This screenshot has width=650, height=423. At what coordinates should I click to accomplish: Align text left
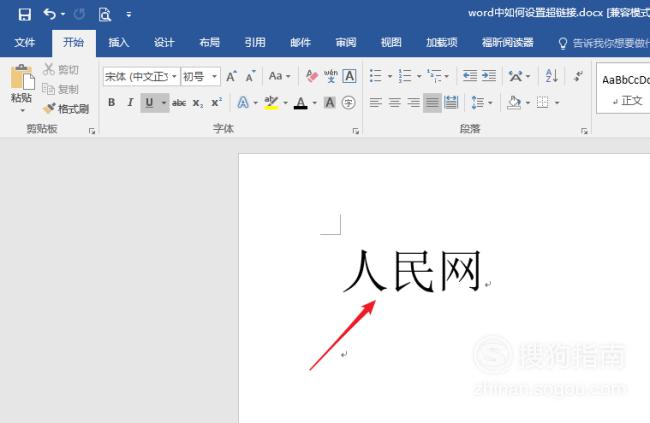point(376,102)
